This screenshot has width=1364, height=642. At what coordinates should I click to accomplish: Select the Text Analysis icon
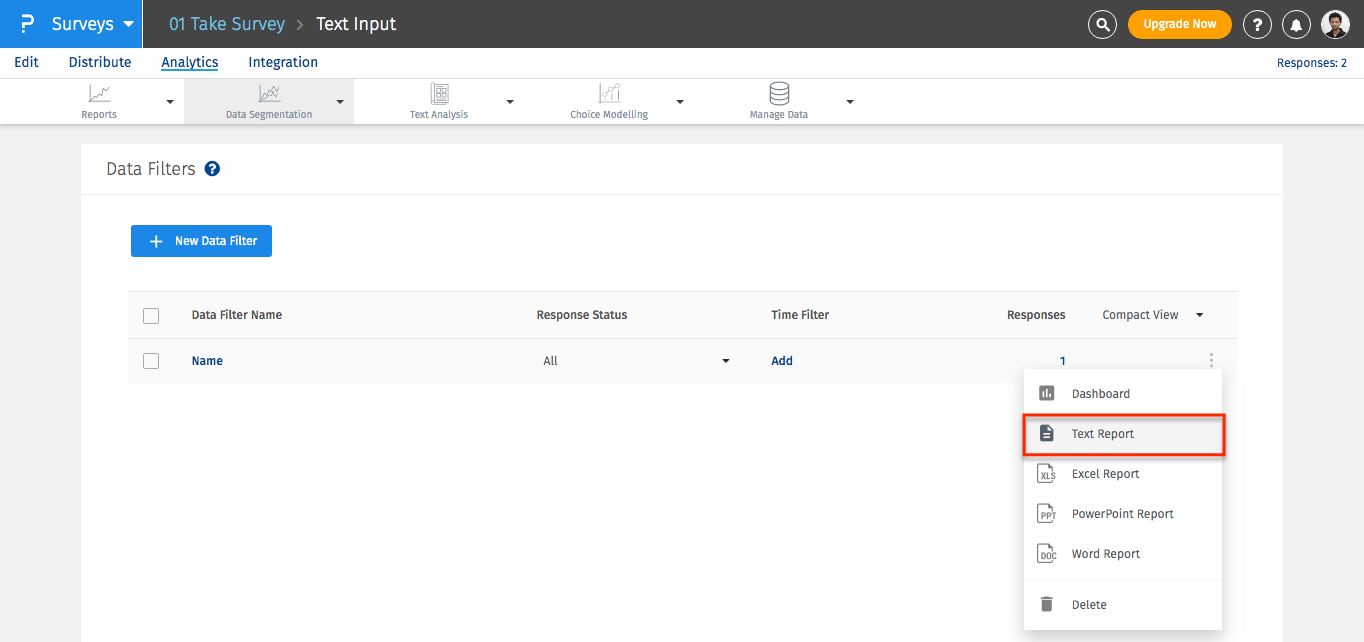(439, 94)
